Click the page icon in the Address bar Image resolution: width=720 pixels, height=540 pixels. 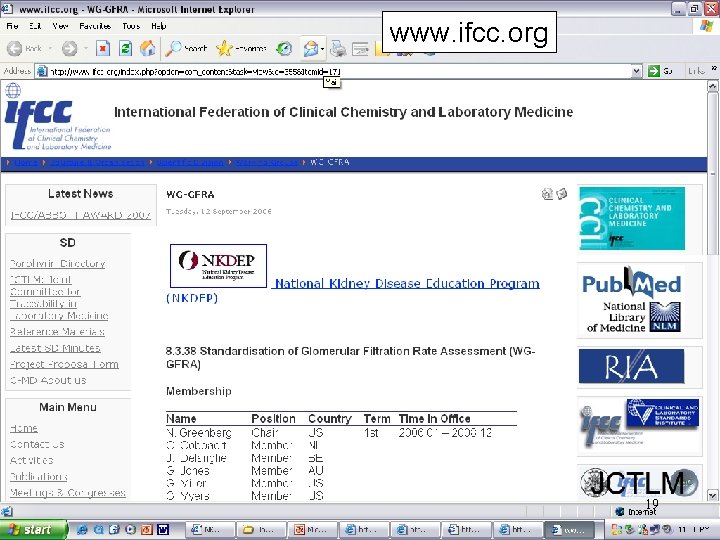(x=42, y=71)
